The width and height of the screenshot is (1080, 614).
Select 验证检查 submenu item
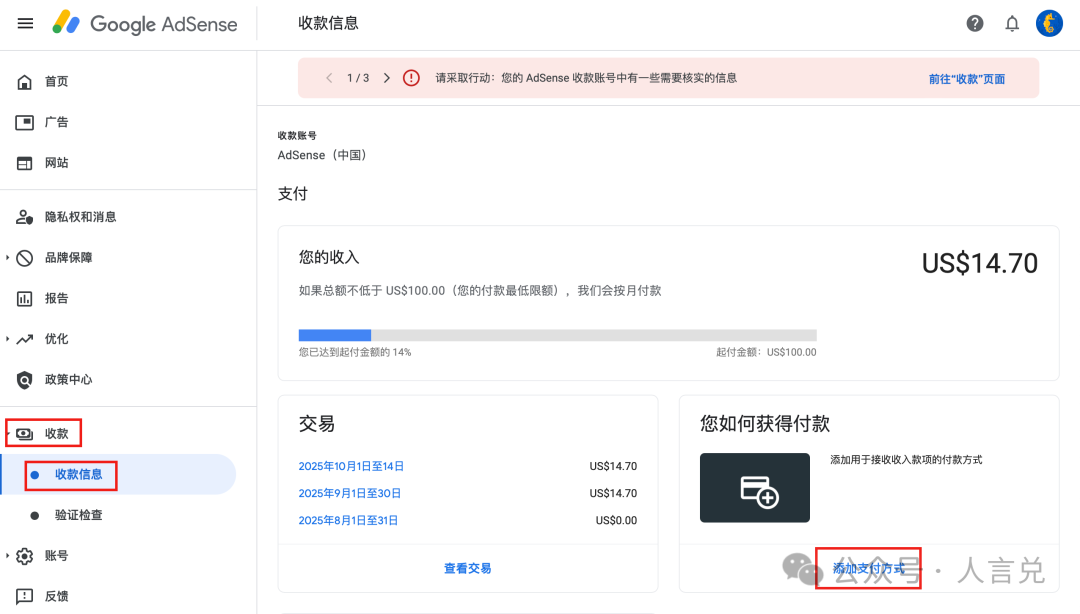[x=79, y=515]
